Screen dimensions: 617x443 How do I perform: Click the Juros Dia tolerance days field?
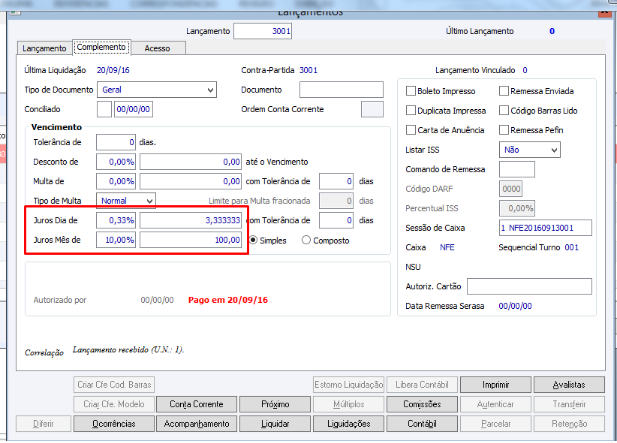point(336,220)
